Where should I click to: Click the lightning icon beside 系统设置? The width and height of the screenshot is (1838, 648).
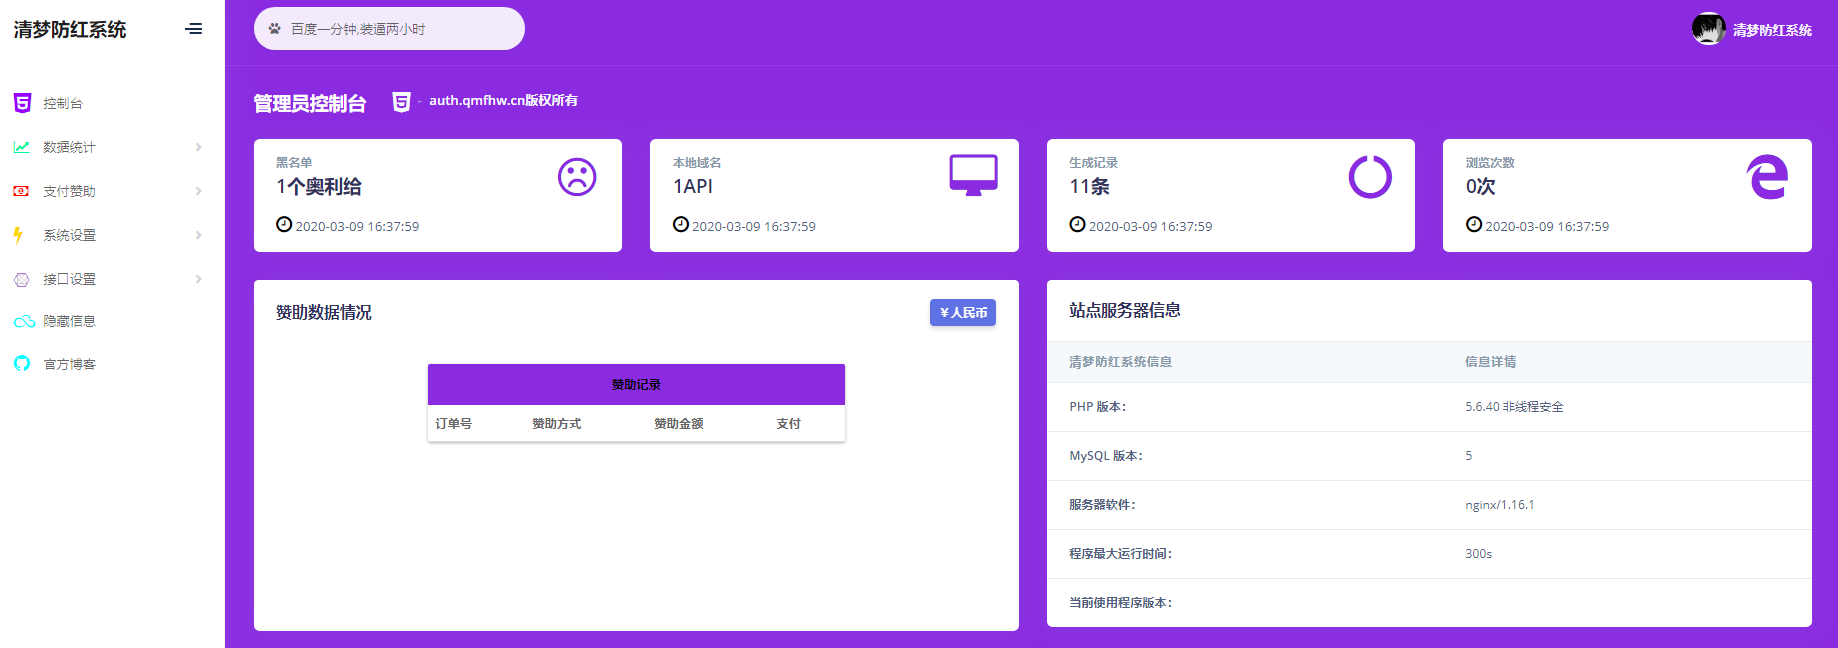point(18,235)
